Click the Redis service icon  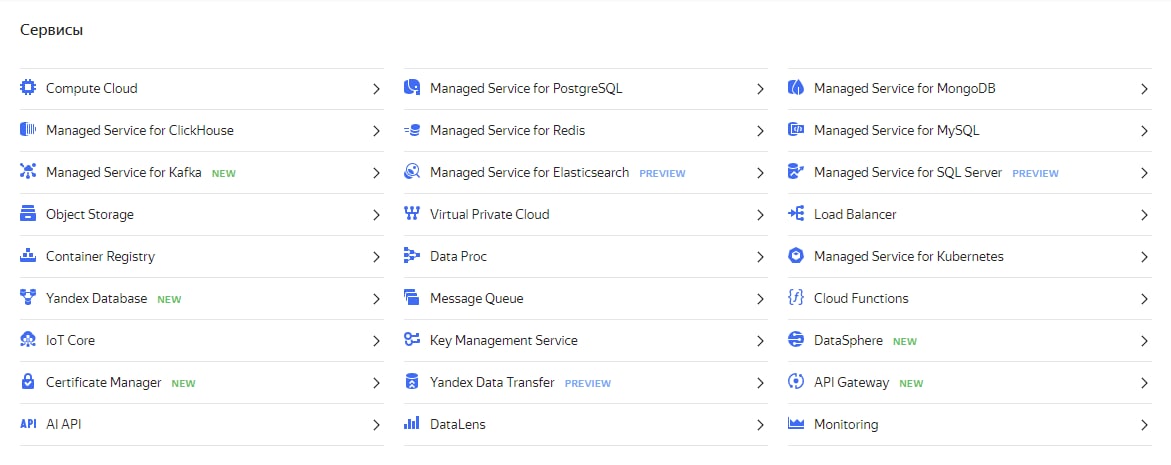point(411,130)
